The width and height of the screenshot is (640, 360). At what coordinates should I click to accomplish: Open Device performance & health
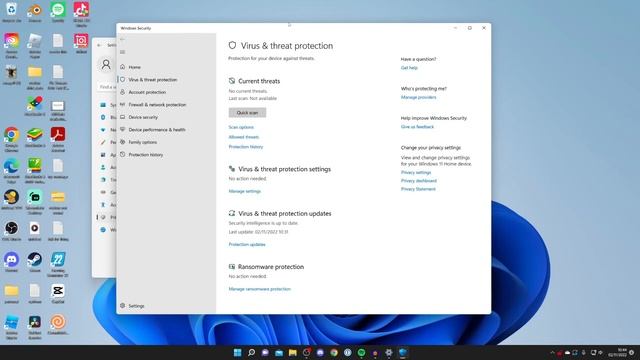157,130
